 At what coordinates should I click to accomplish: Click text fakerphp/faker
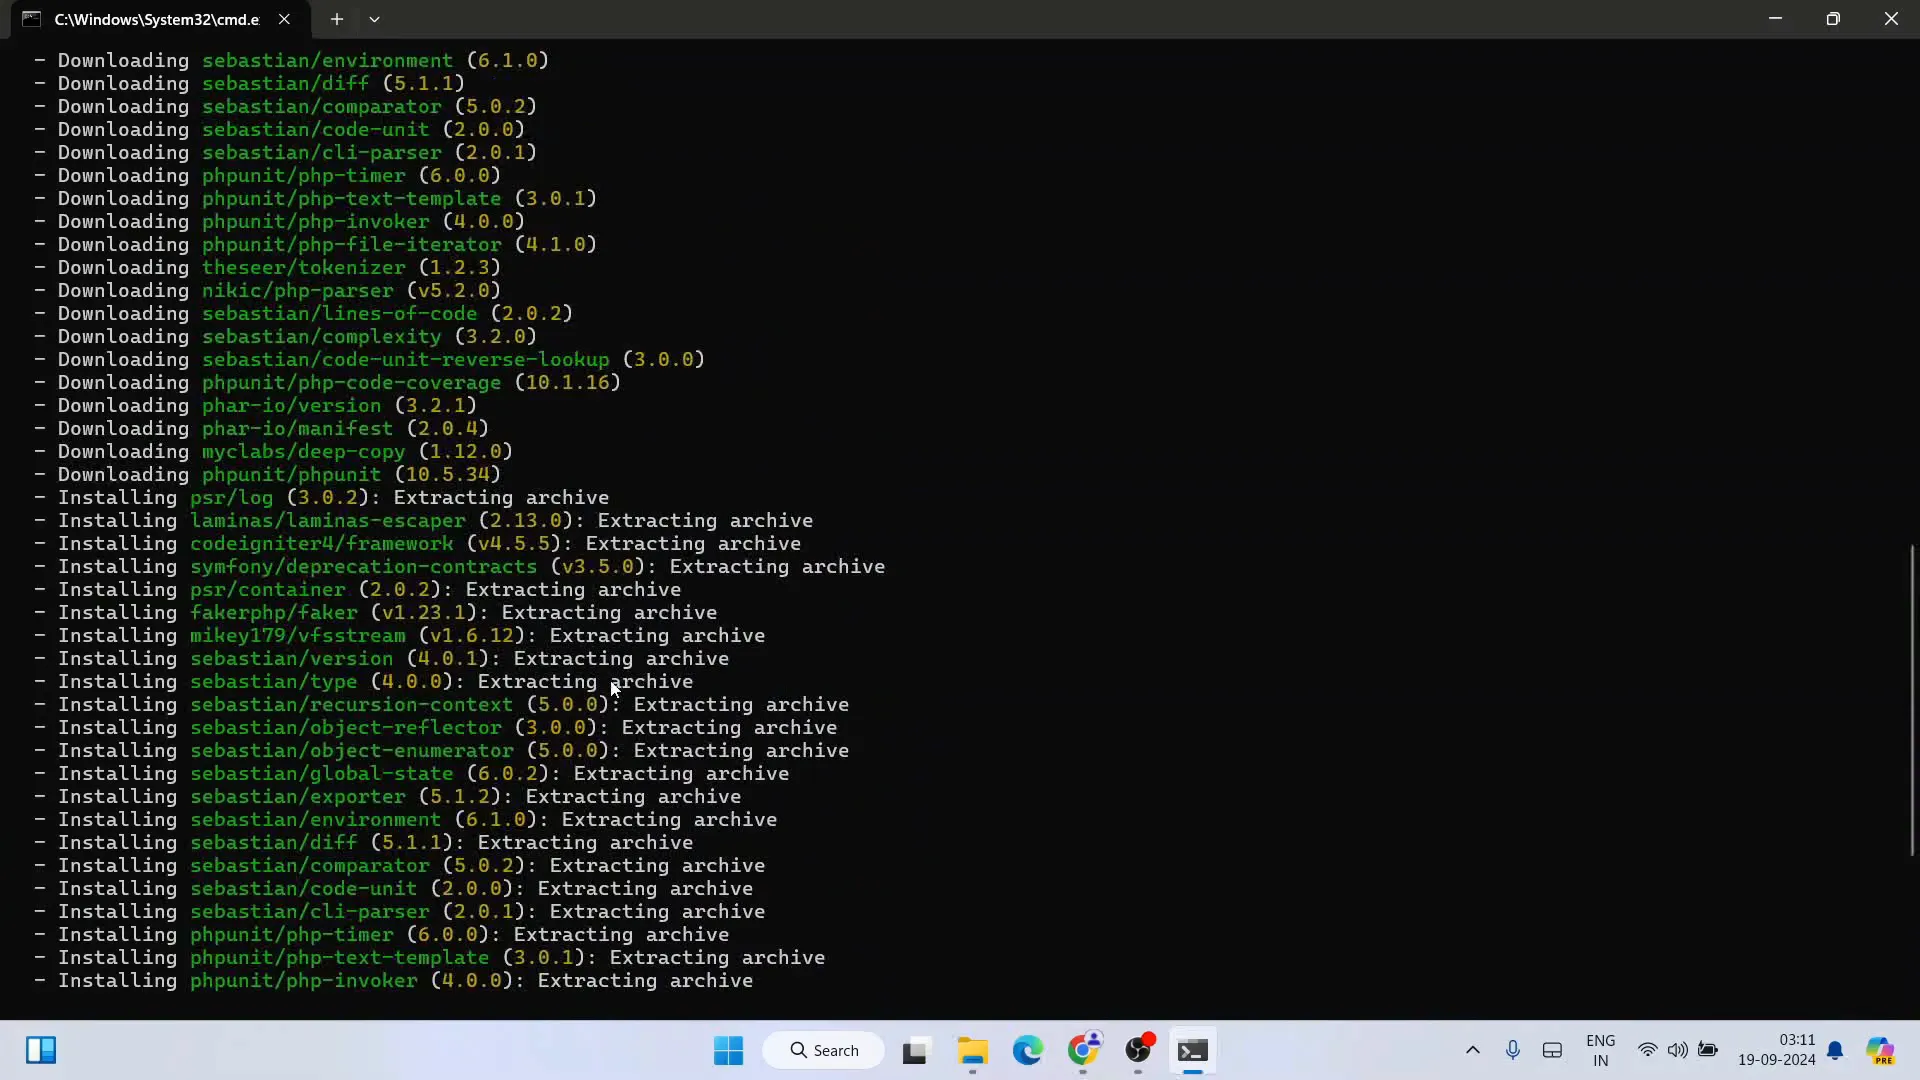274,613
